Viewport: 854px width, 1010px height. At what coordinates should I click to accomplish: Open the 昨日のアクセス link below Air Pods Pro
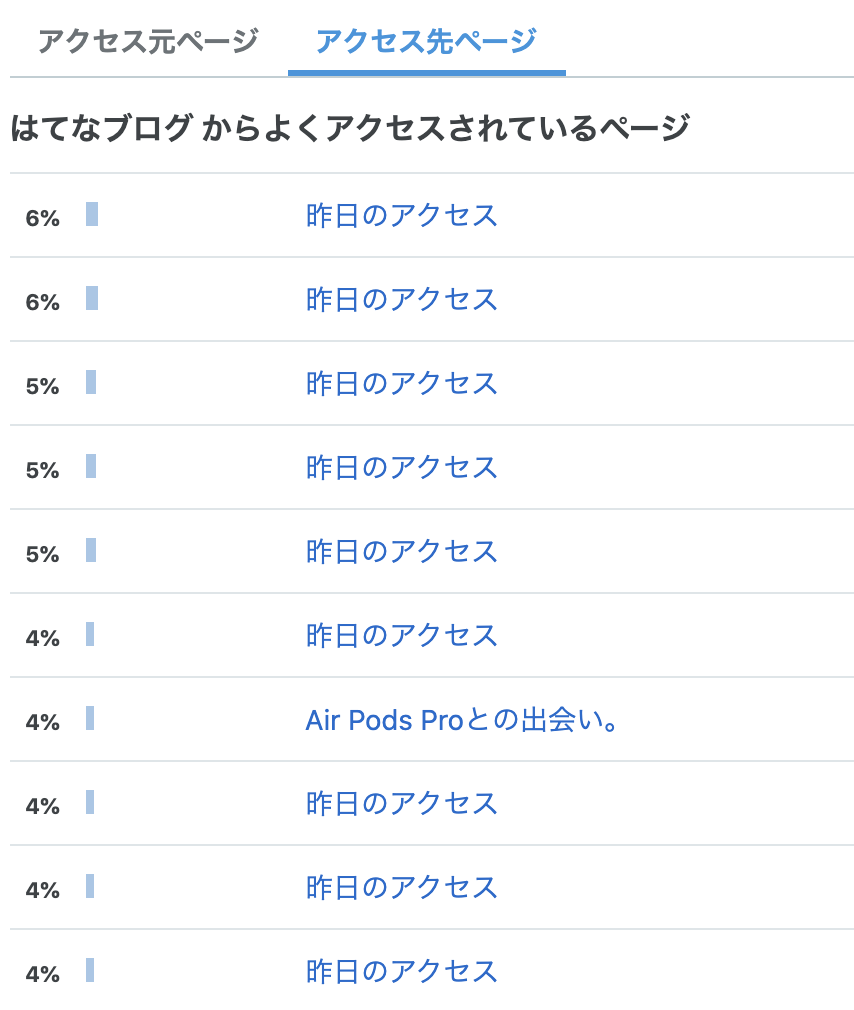[x=401, y=804]
